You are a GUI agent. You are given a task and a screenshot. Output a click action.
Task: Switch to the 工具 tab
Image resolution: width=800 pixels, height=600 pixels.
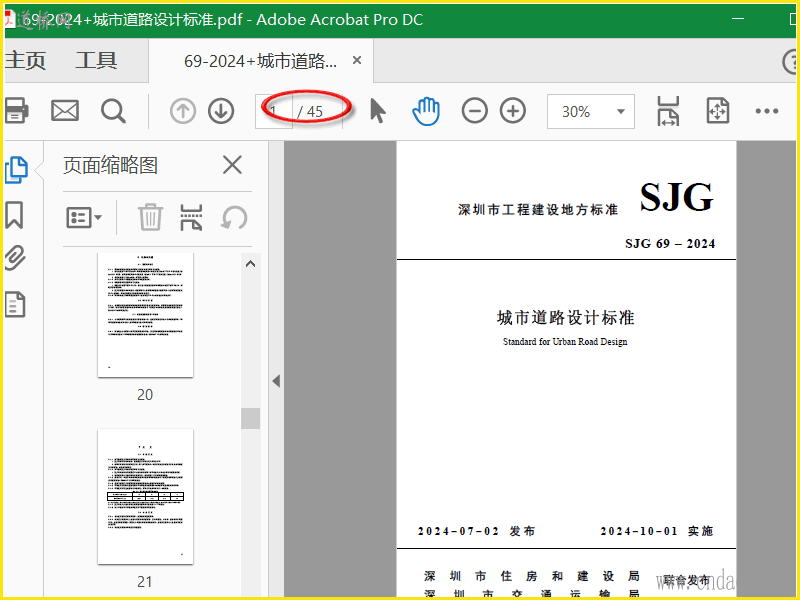tap(96, 60)
